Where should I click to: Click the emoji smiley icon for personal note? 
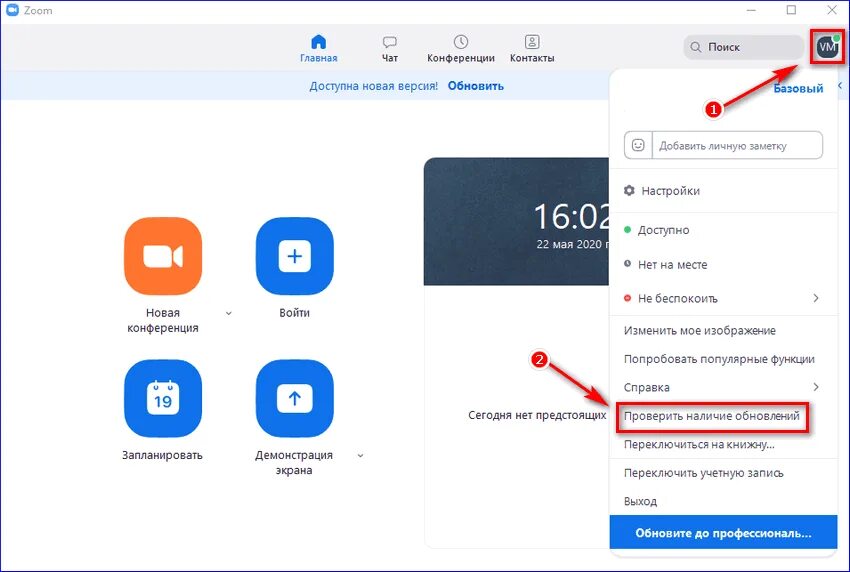point(638,145)
